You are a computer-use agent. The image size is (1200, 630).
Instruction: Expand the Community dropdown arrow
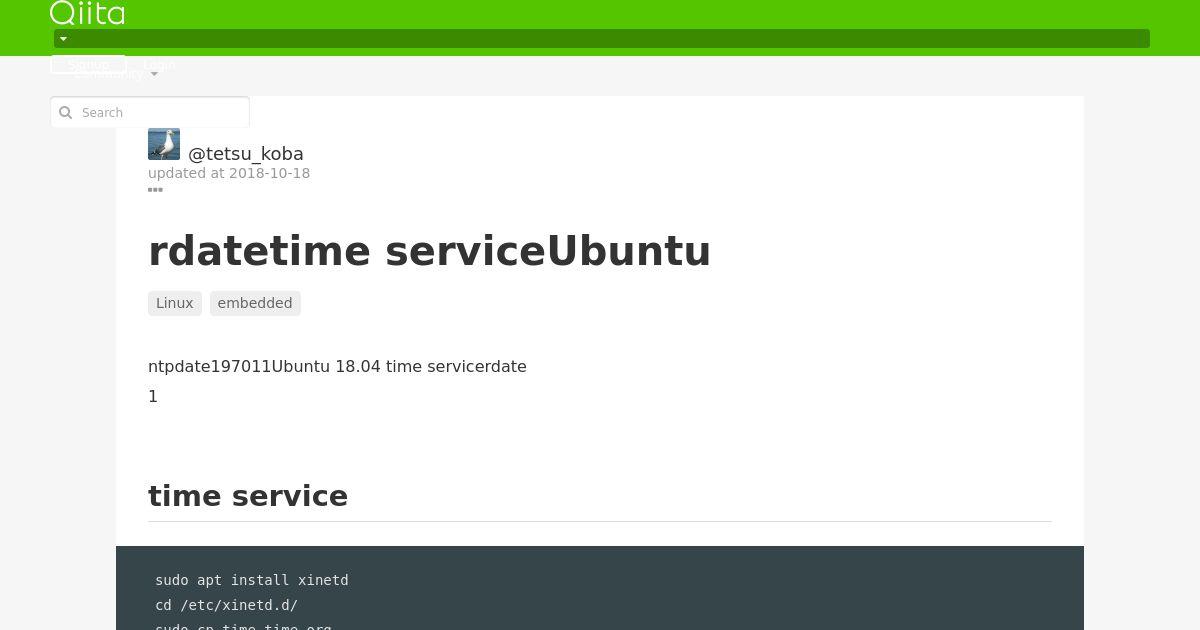pos(154,74)
